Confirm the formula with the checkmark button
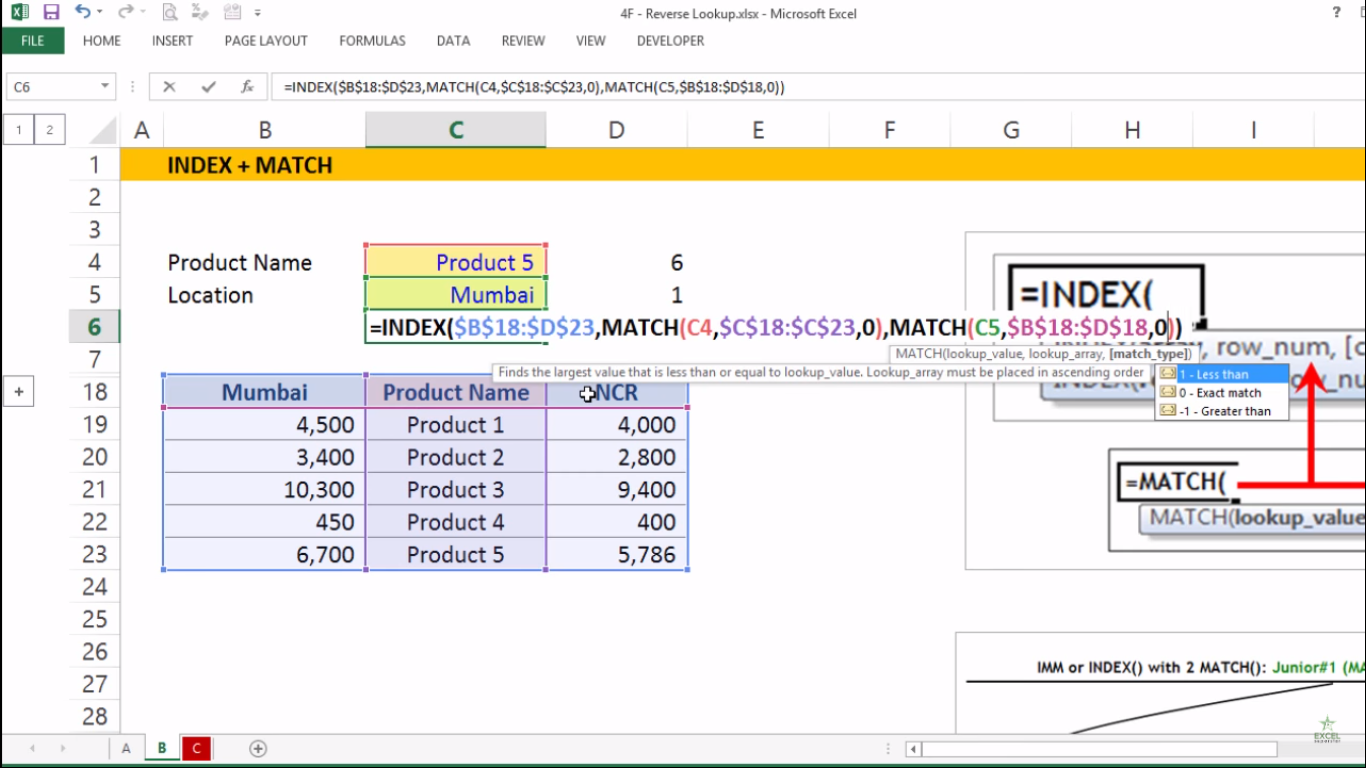The height and width of the screenshot is (768, 1366). coord(208,87)
